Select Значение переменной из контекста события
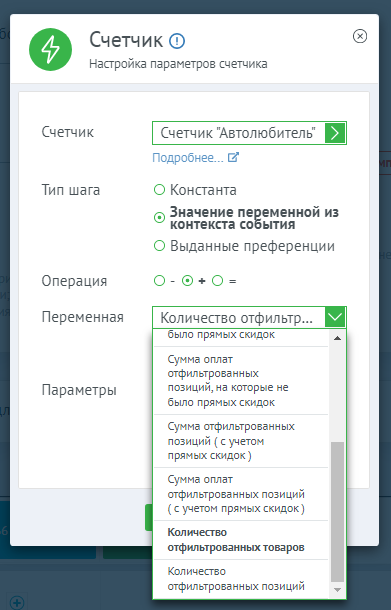The image size is (391, 610). [x=246, y=218]
